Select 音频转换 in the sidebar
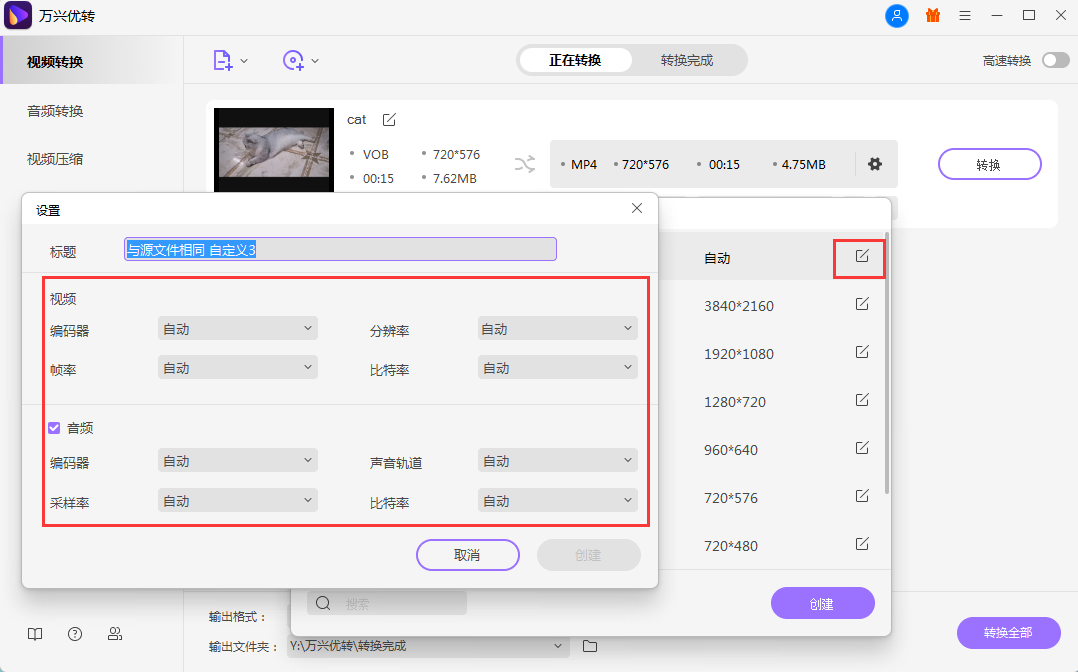Viewport: 1078px width, 672px height. (55, 111)
